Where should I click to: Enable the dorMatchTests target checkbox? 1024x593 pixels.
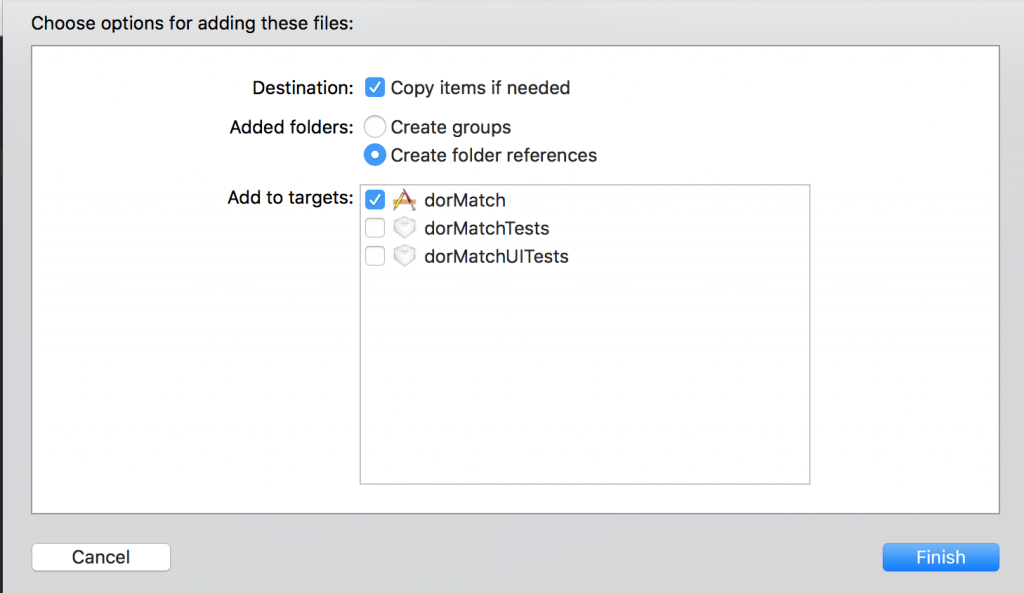(375, 228)
